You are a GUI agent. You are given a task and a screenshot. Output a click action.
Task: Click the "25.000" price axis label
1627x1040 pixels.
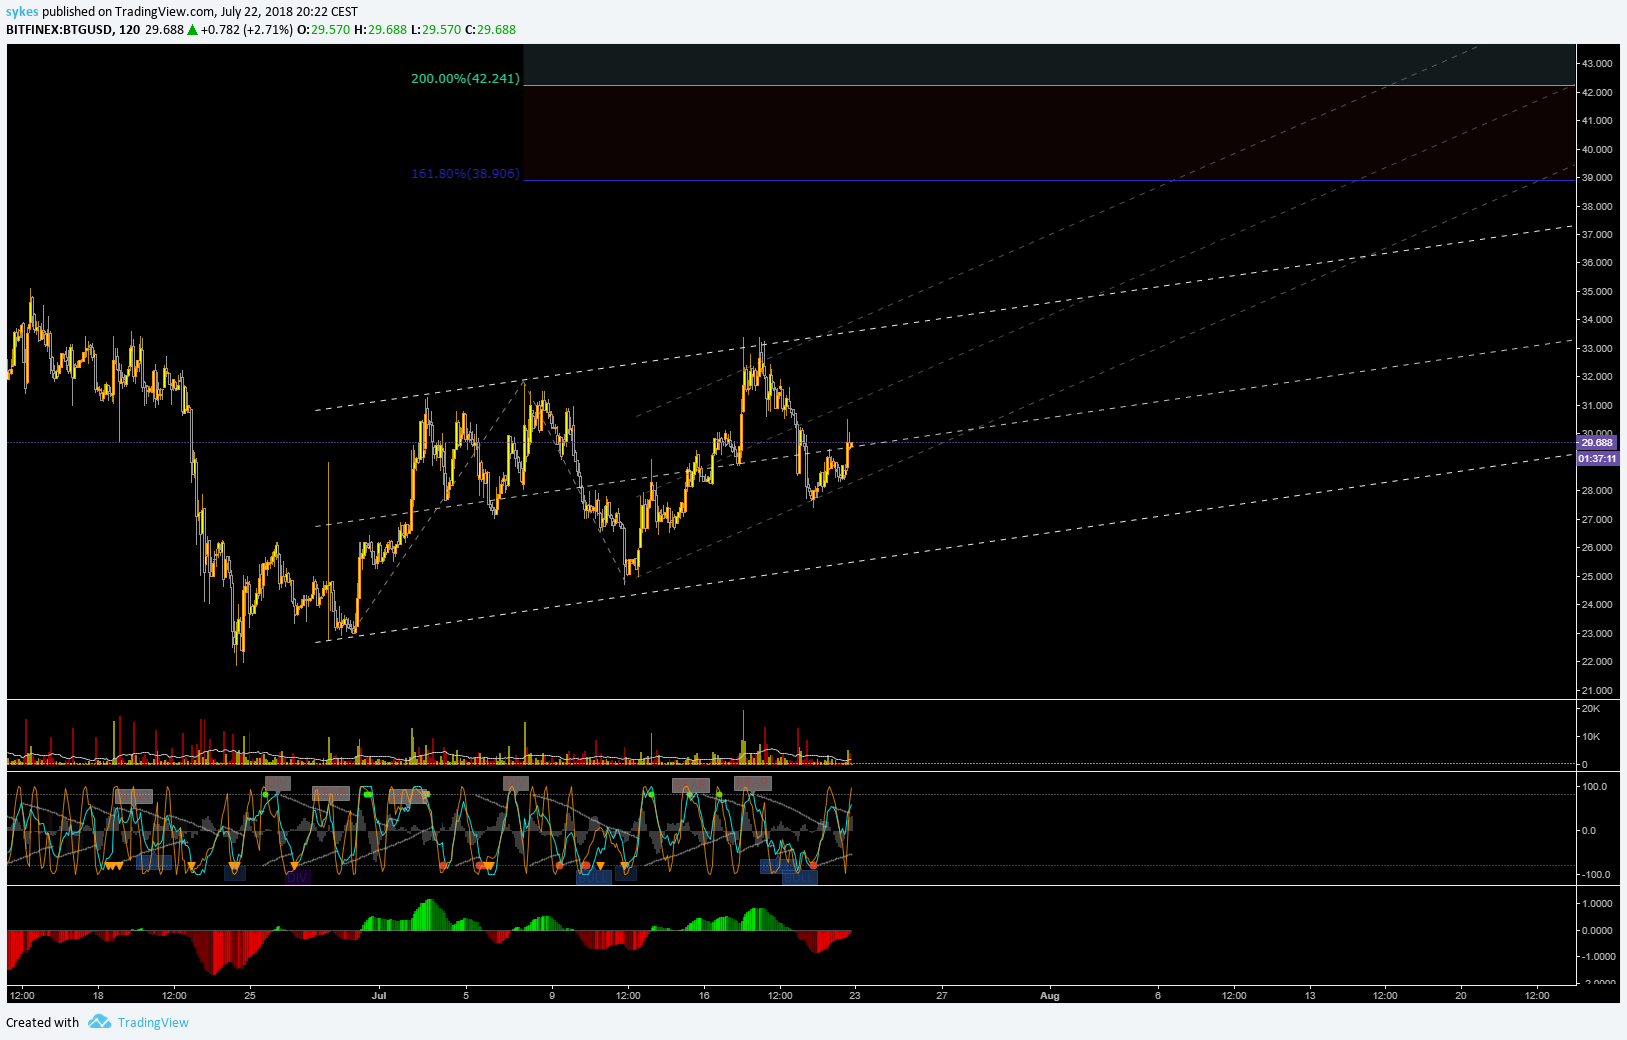(1597, 576)
